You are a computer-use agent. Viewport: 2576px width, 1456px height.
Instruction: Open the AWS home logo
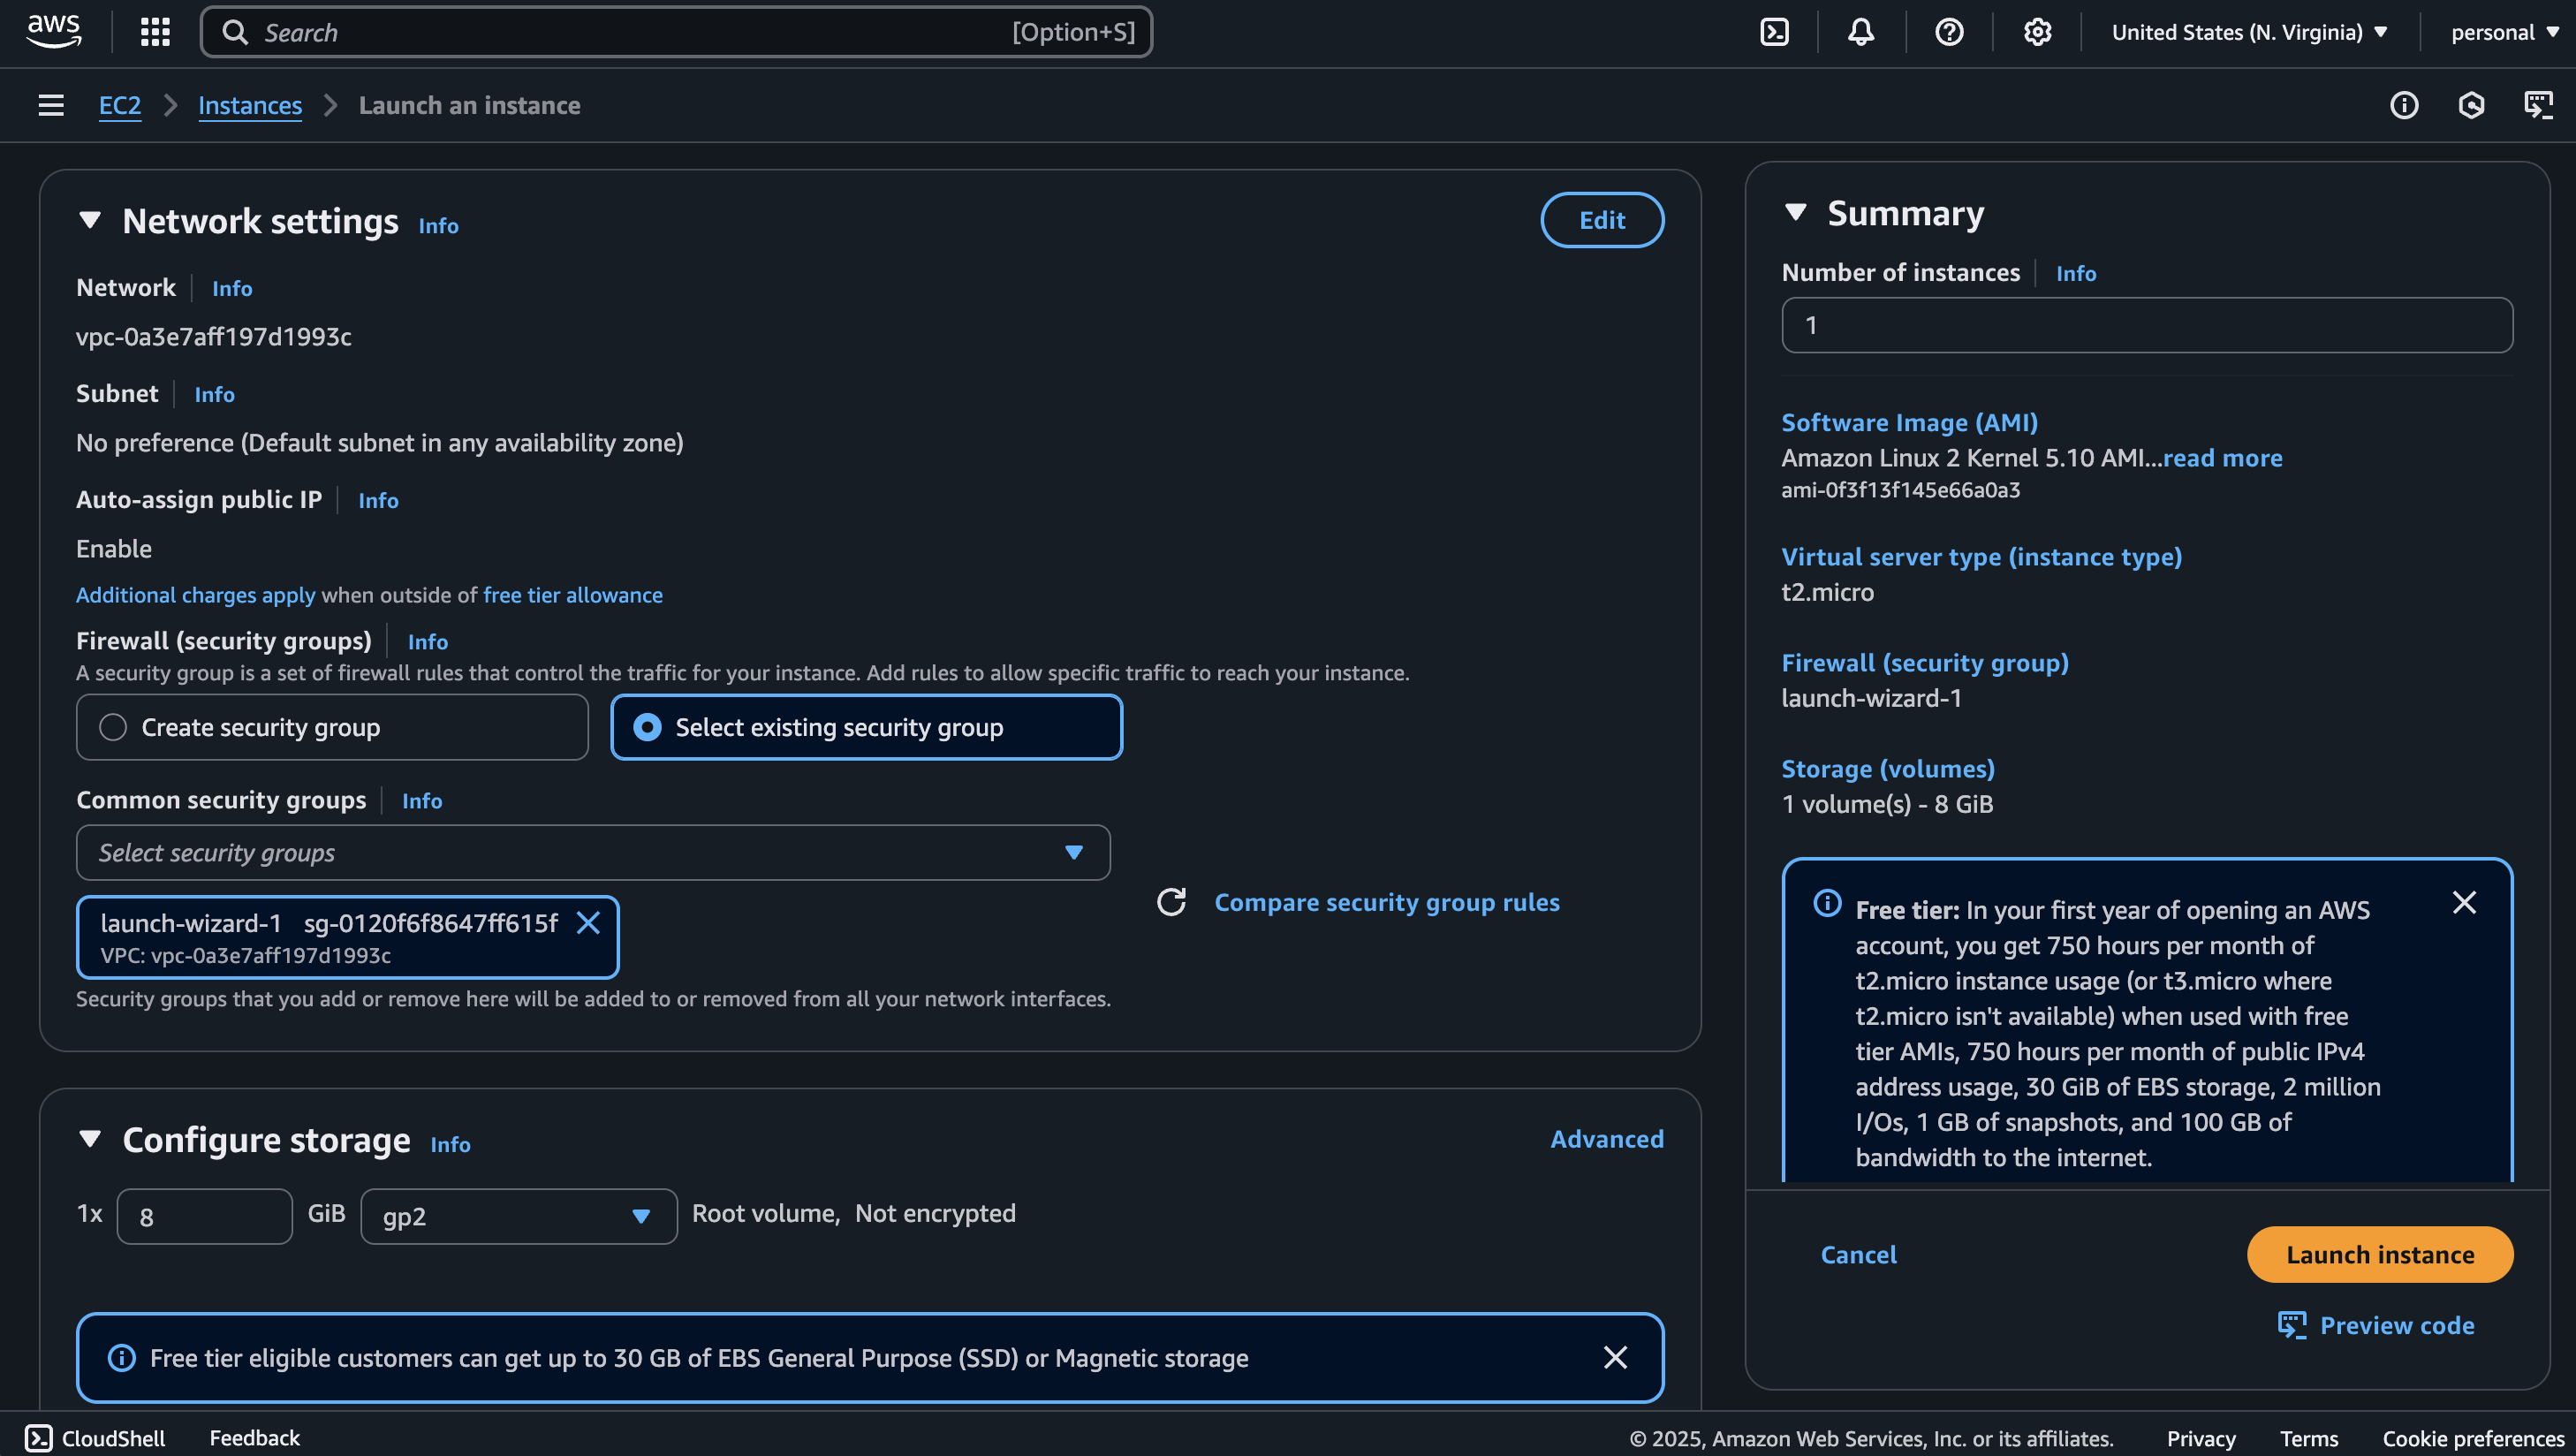tap(54, 32)
